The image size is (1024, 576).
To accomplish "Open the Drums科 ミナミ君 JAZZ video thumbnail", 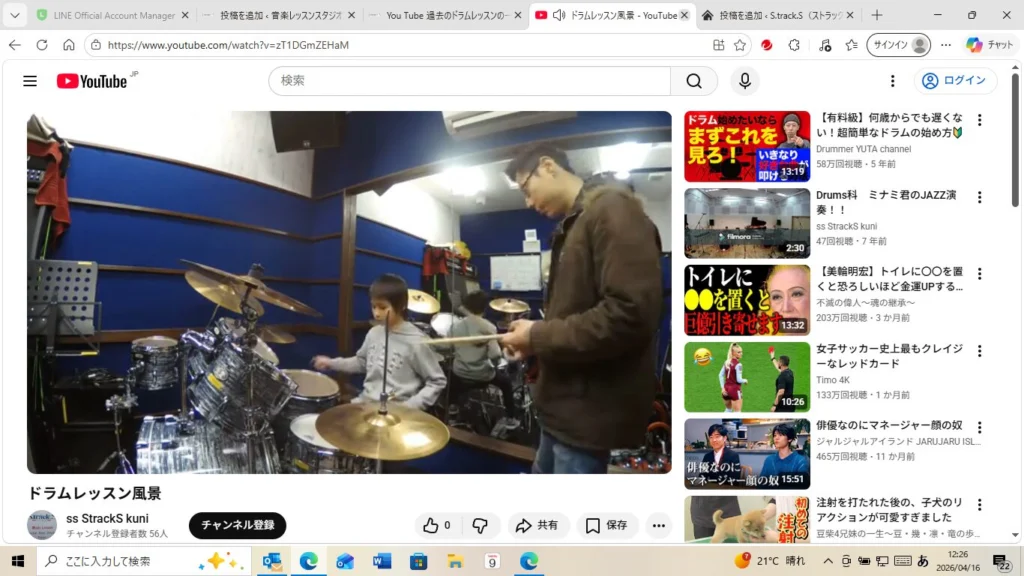I will click(747, 223).
